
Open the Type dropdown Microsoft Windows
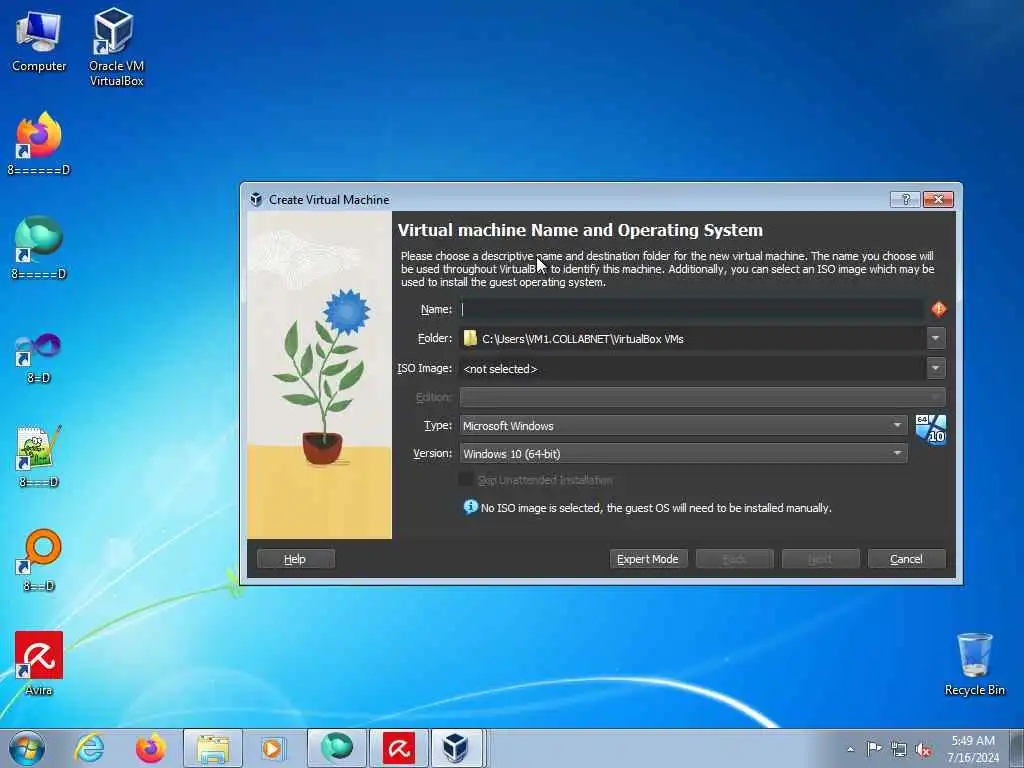(x=683, y=425)
